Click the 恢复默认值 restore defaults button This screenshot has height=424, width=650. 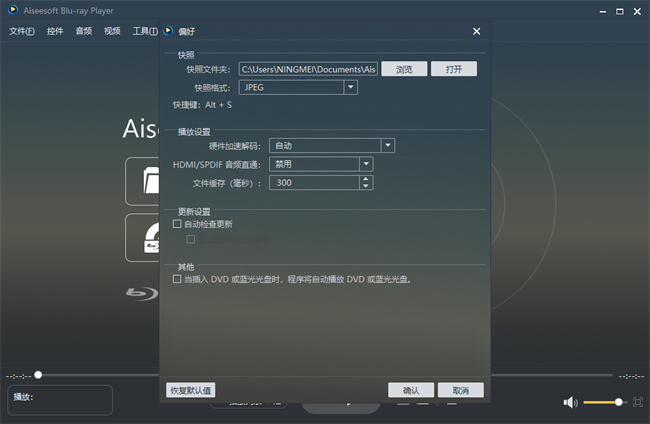tap(191, 390)
